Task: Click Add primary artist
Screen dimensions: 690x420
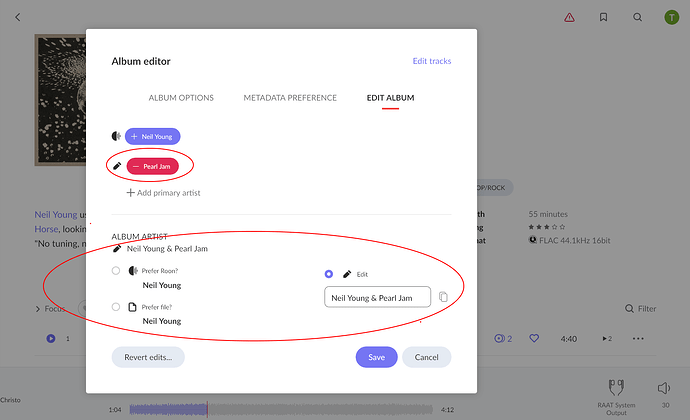Action: point(163,192)
